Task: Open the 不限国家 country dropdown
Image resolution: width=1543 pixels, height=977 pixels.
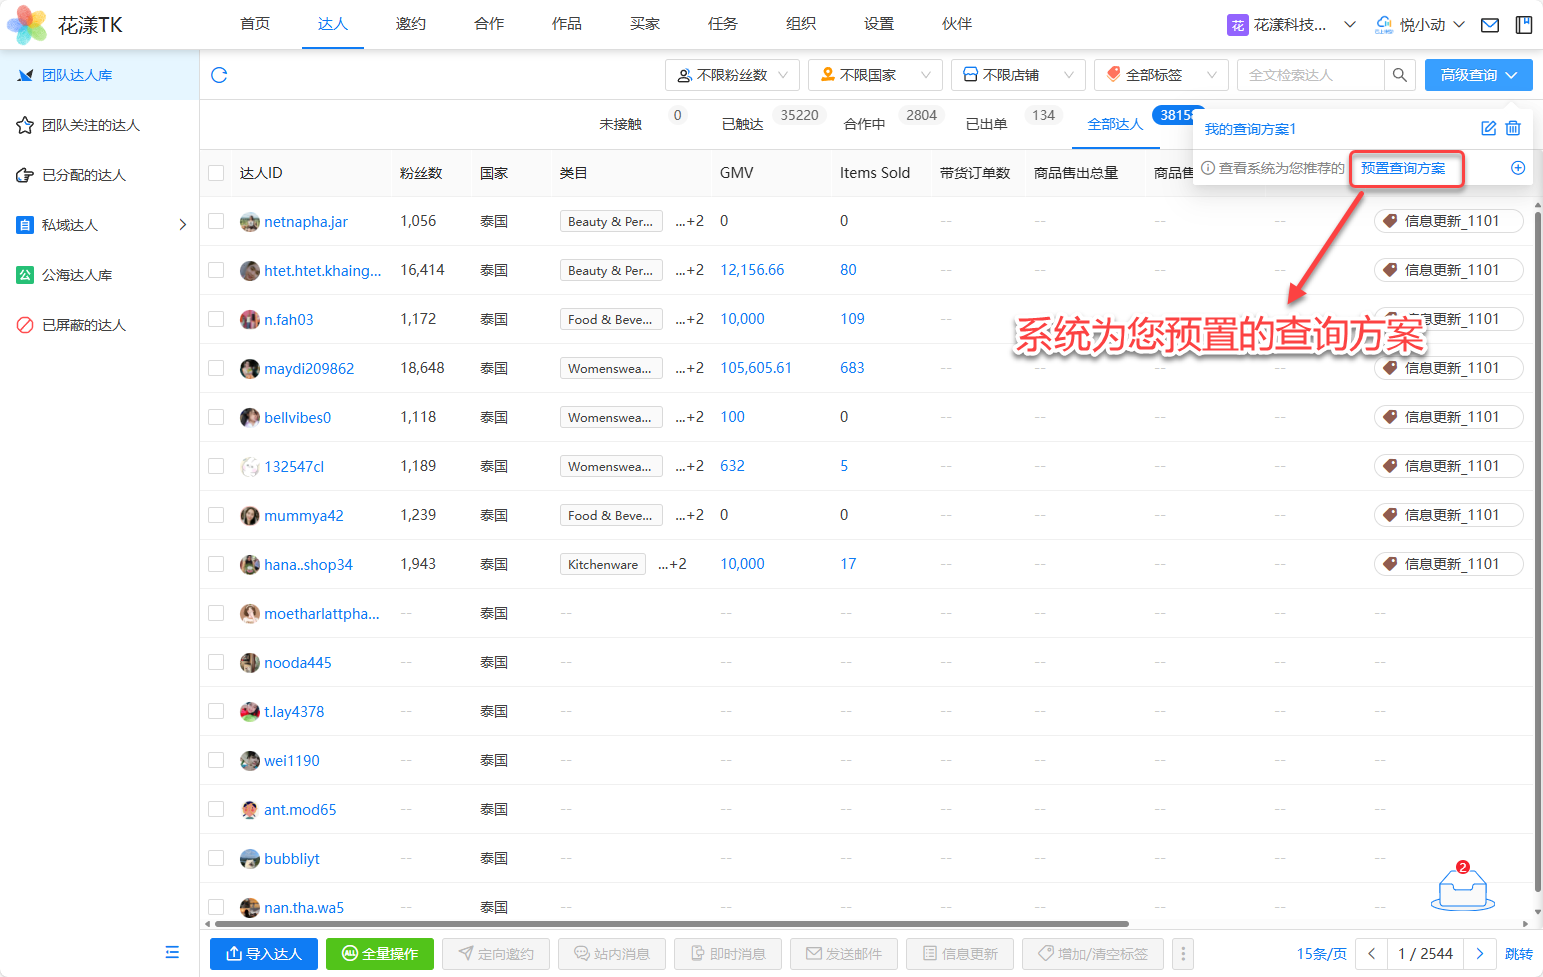Action: coord(874,75)
